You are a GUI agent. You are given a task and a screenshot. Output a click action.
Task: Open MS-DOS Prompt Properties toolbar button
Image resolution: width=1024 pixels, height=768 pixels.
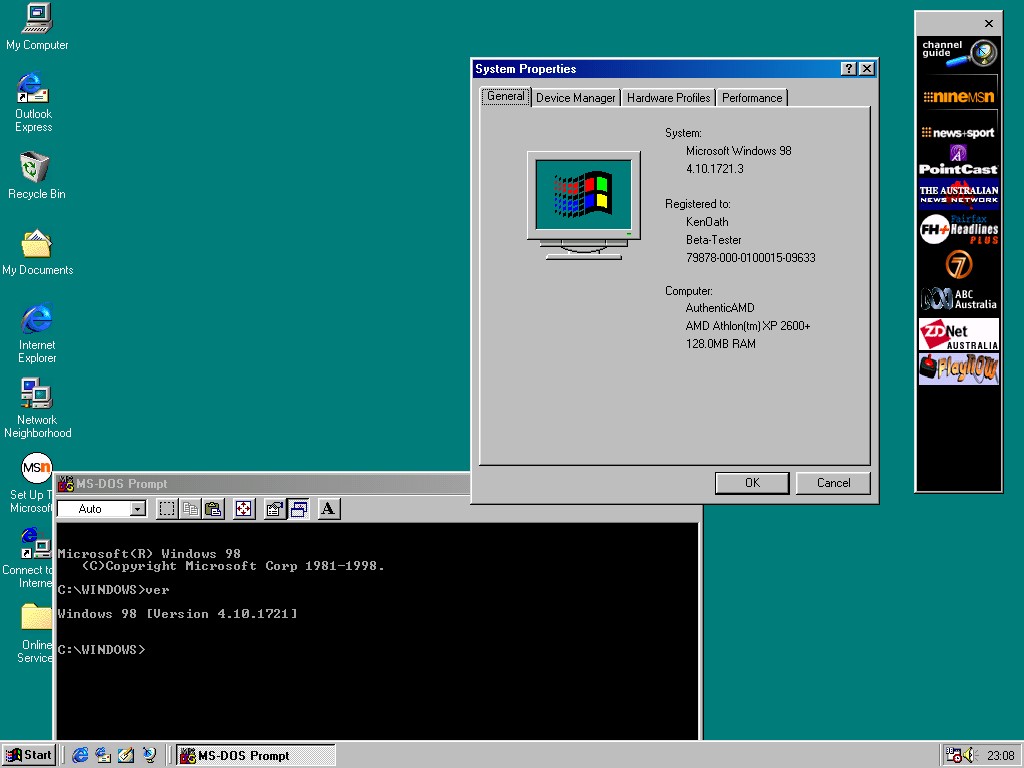point(275,509)
